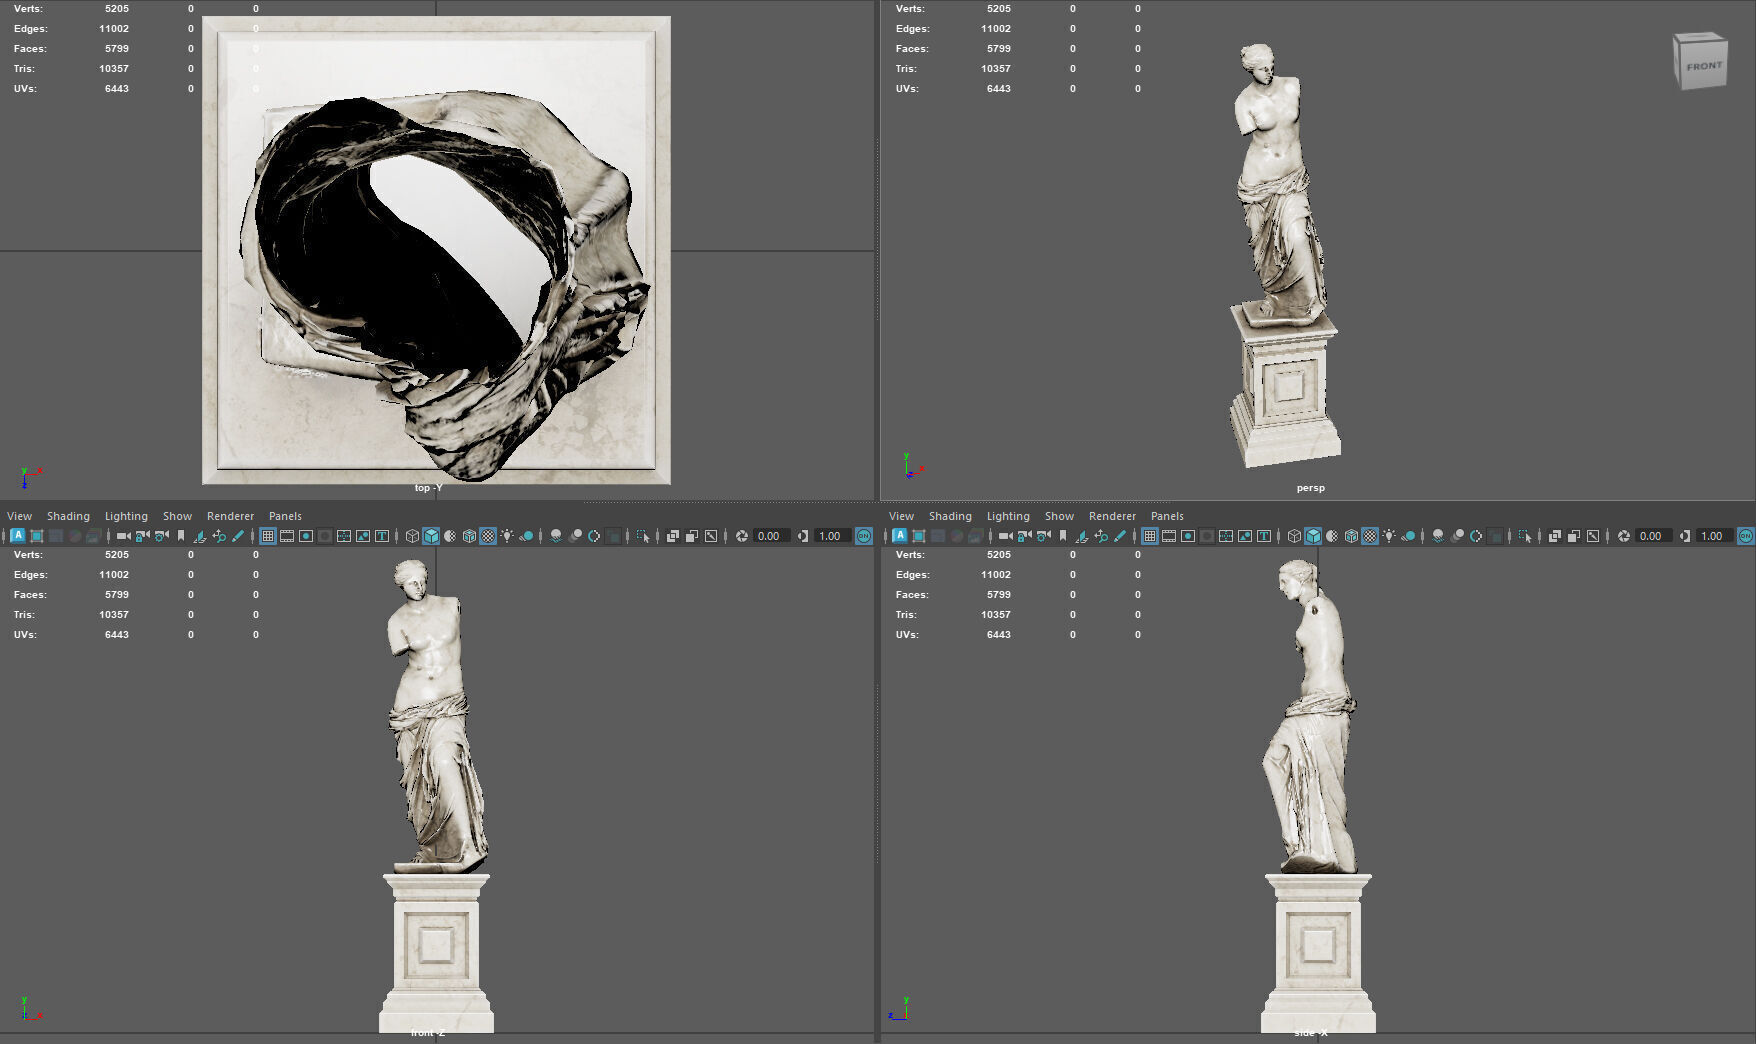The height and width of the screenshot is (1044, 1756).
Task: Edit exposure value 0.00 in side viewport
Action: pos(1653,536)
